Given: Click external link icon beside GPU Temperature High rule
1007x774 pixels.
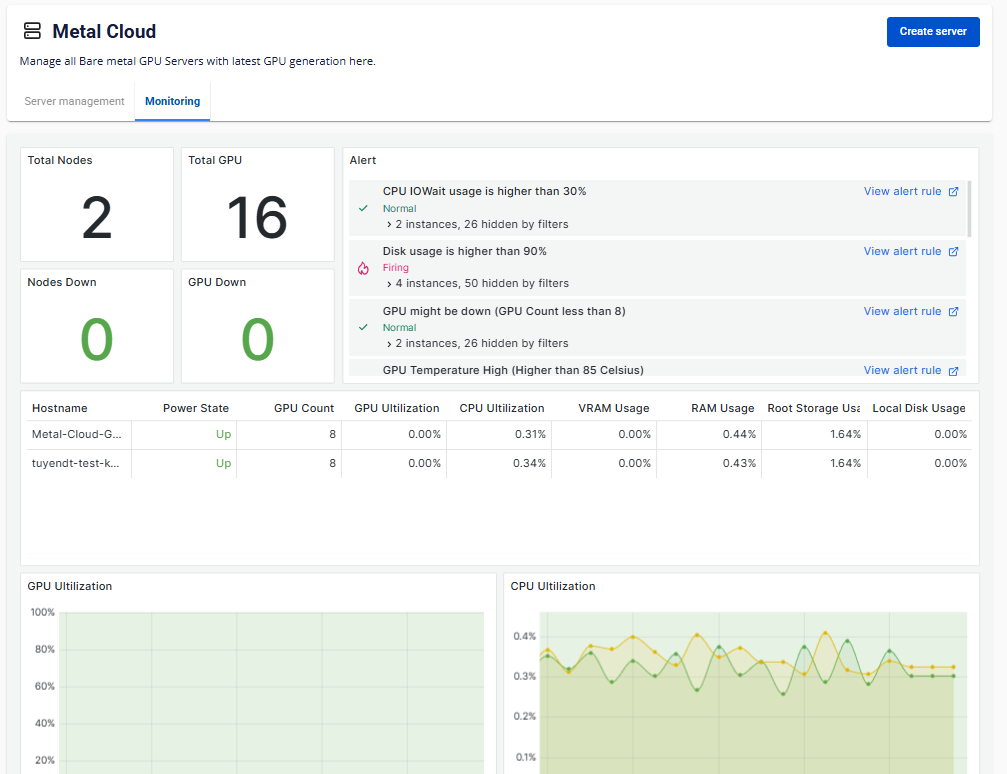Looking at the screenshot, I should pos(953,371).
